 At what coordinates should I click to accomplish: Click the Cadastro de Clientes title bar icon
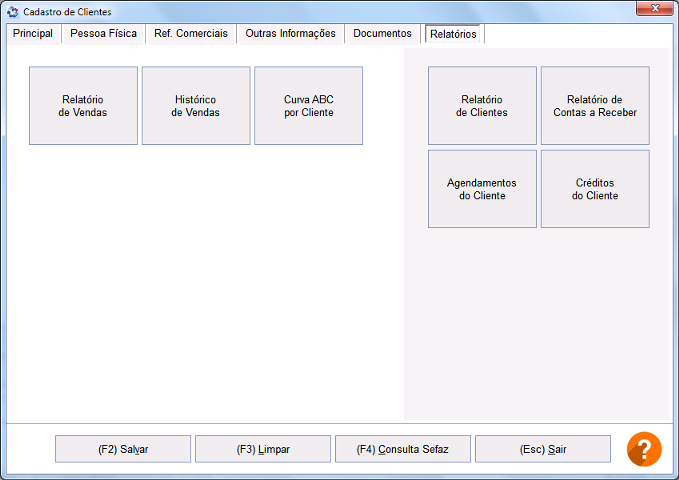coord(12,12)
